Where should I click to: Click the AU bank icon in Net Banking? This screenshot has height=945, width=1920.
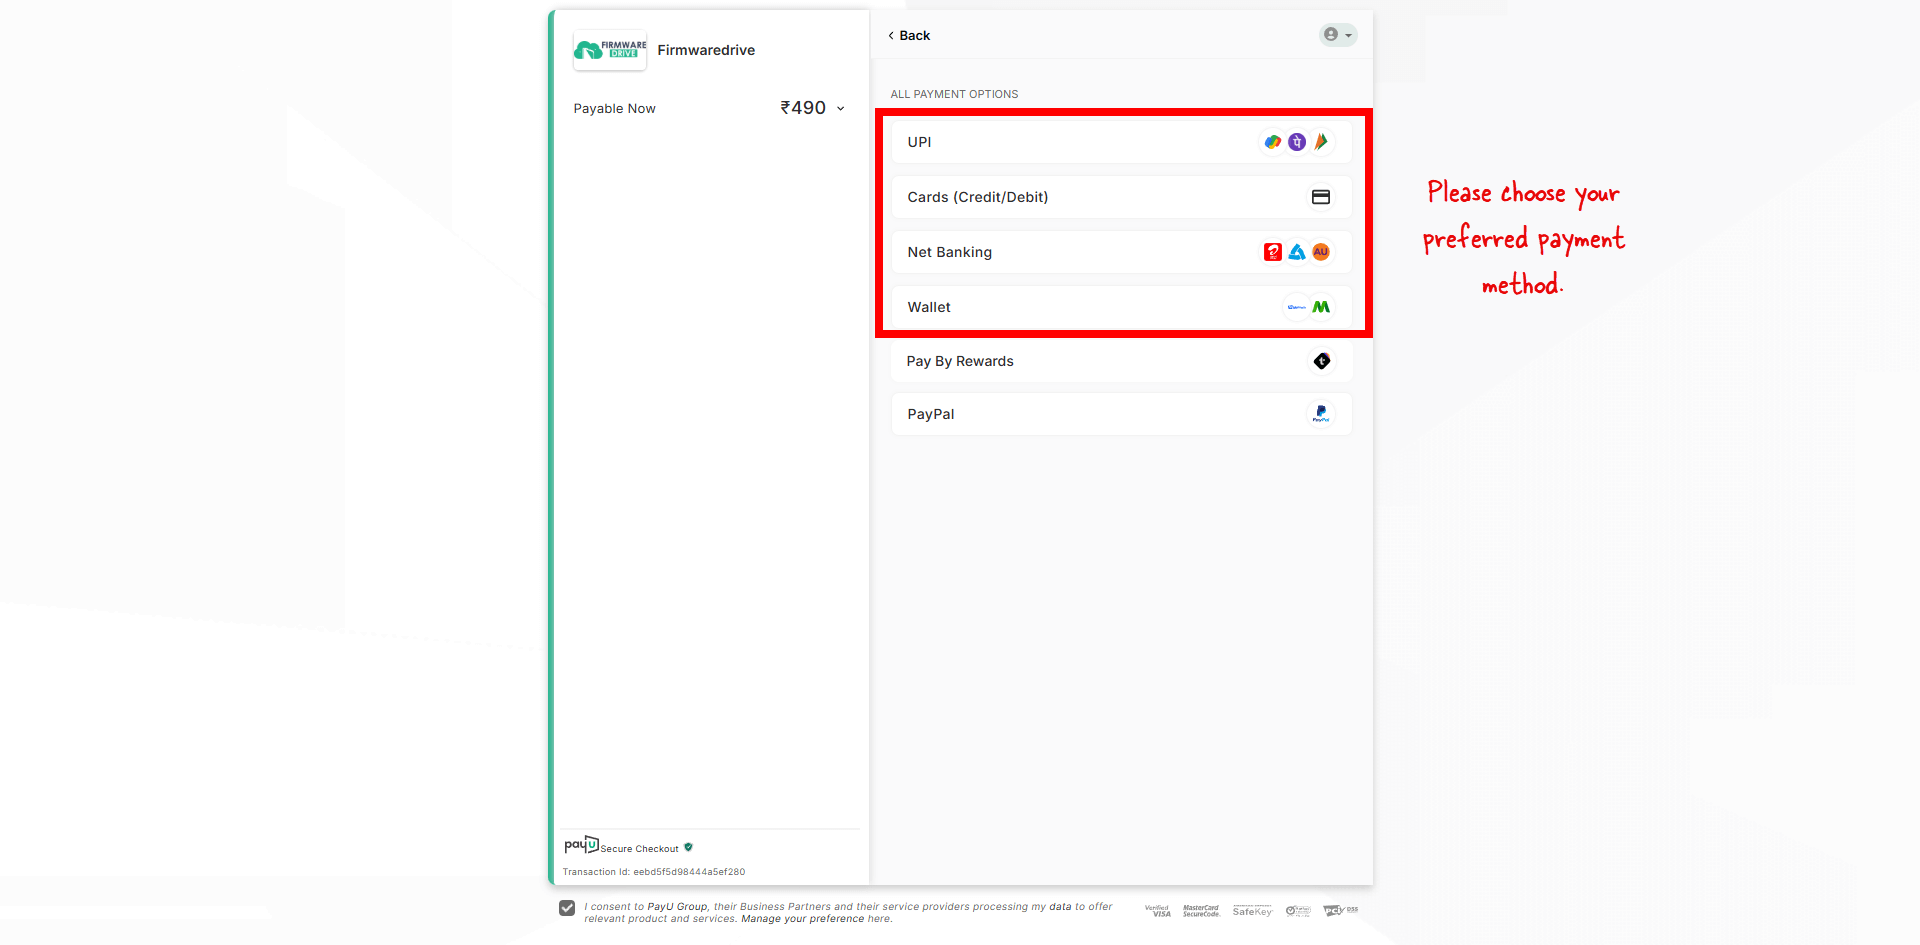[x=1321, y=252]
